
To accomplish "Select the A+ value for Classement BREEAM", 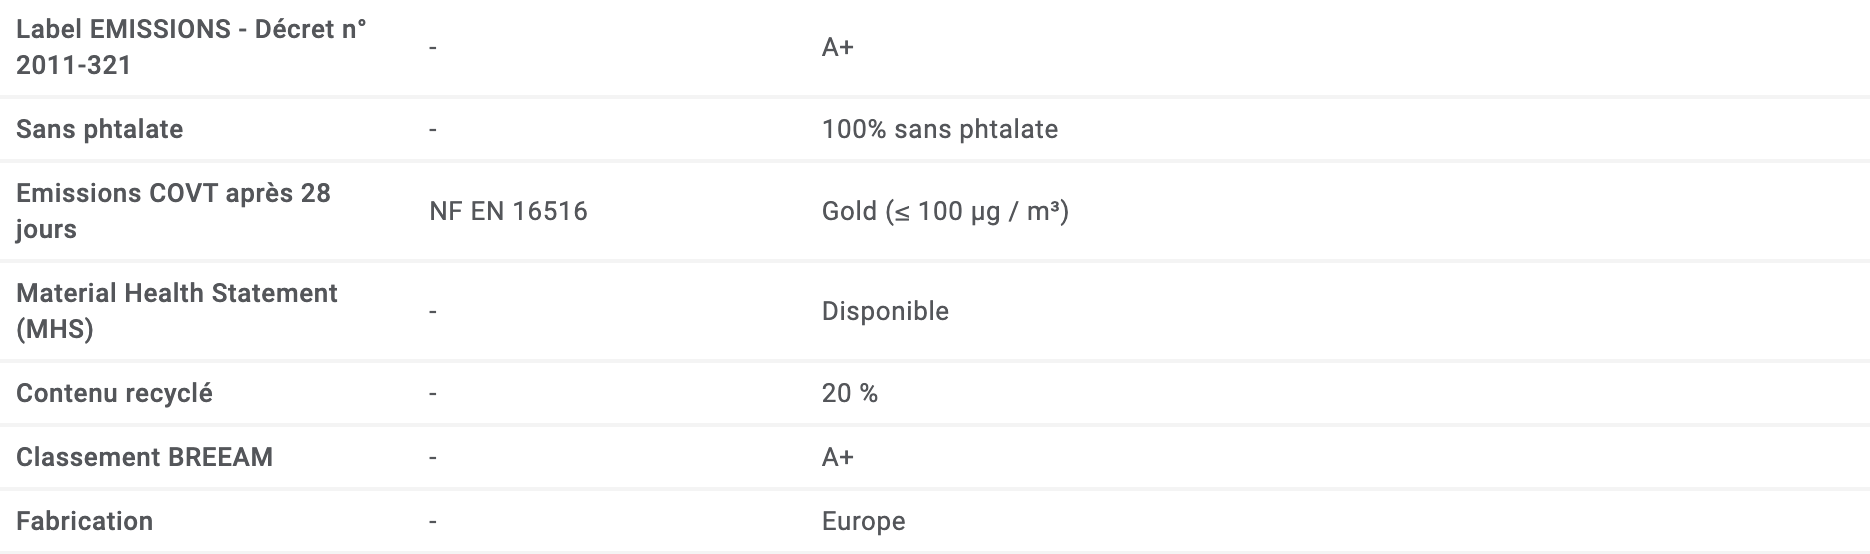I will point(838,457).
